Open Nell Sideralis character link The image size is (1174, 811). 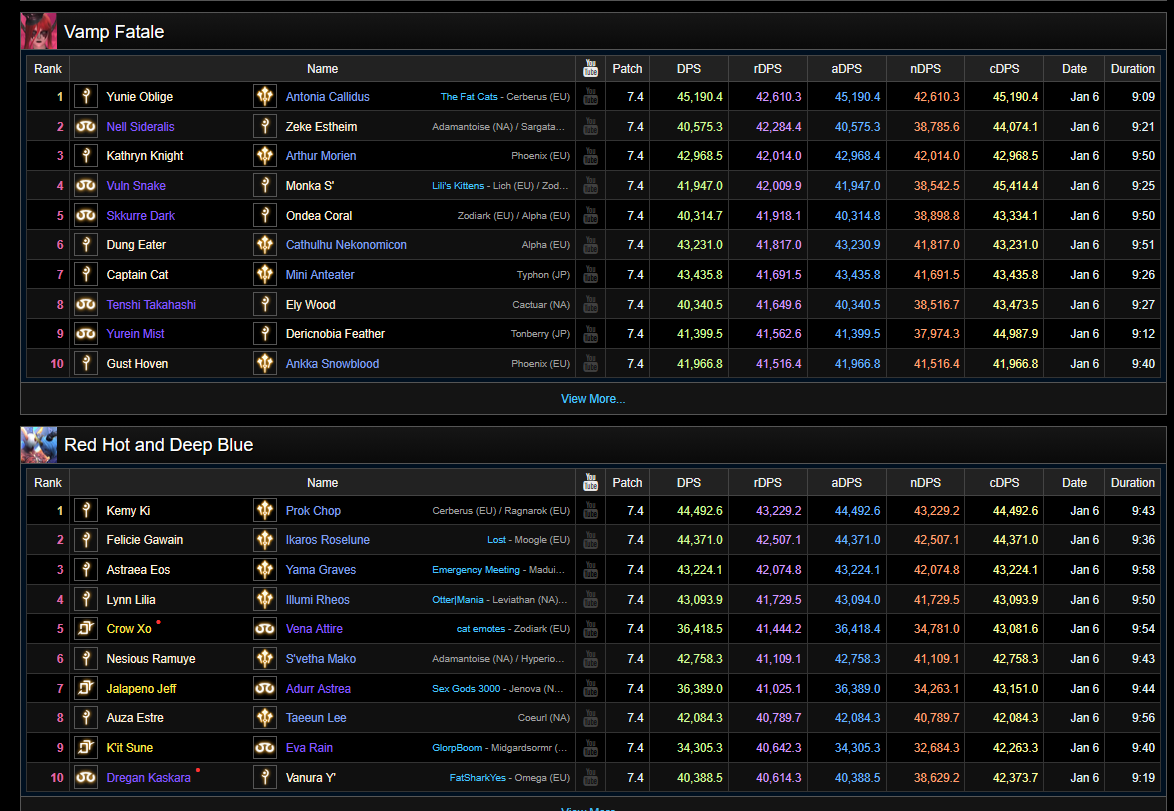pos(140,127)
